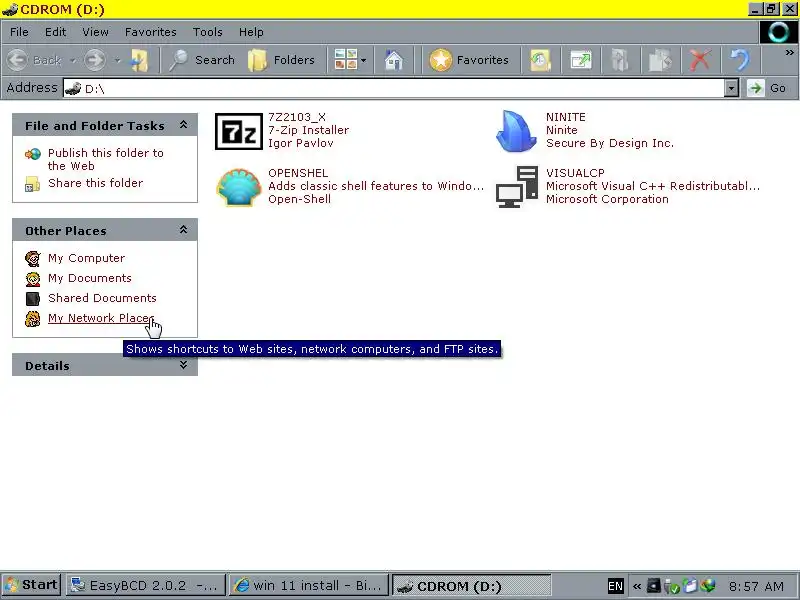This screenshot has height=600, width=800.
Task: Click Share this folder link
Action: [x=95, y=183]
